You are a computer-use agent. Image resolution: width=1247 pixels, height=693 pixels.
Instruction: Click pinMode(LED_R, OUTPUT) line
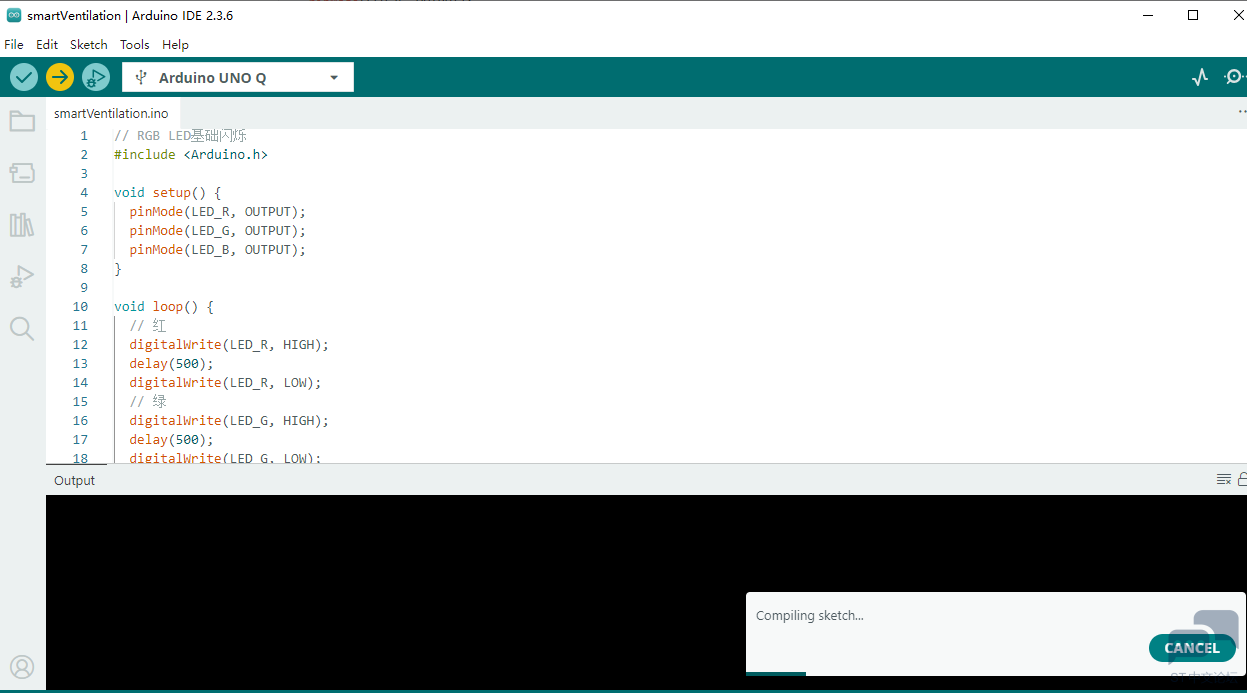(218, 212)
